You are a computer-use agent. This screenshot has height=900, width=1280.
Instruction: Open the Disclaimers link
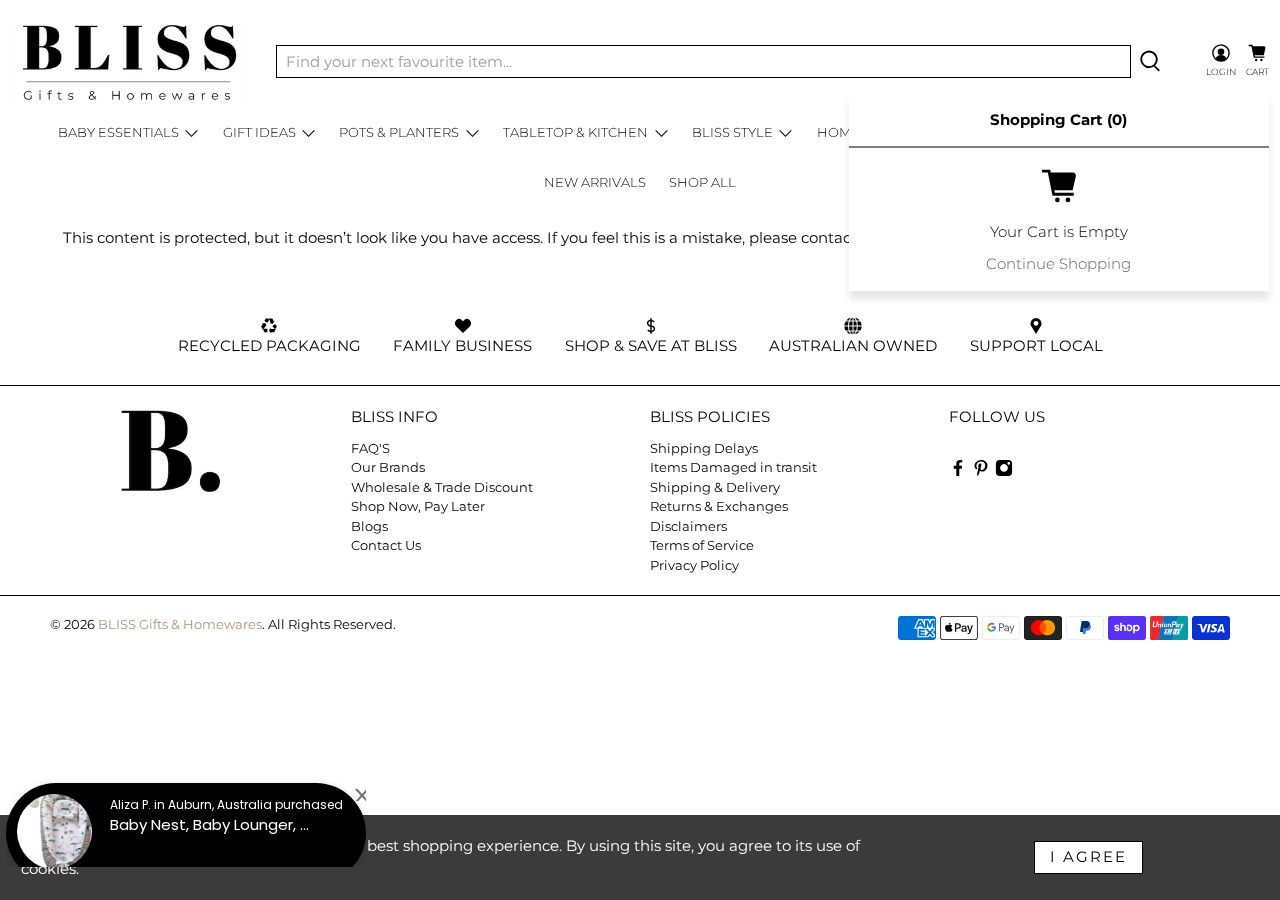pyautogui.click(x=688, y=526)
